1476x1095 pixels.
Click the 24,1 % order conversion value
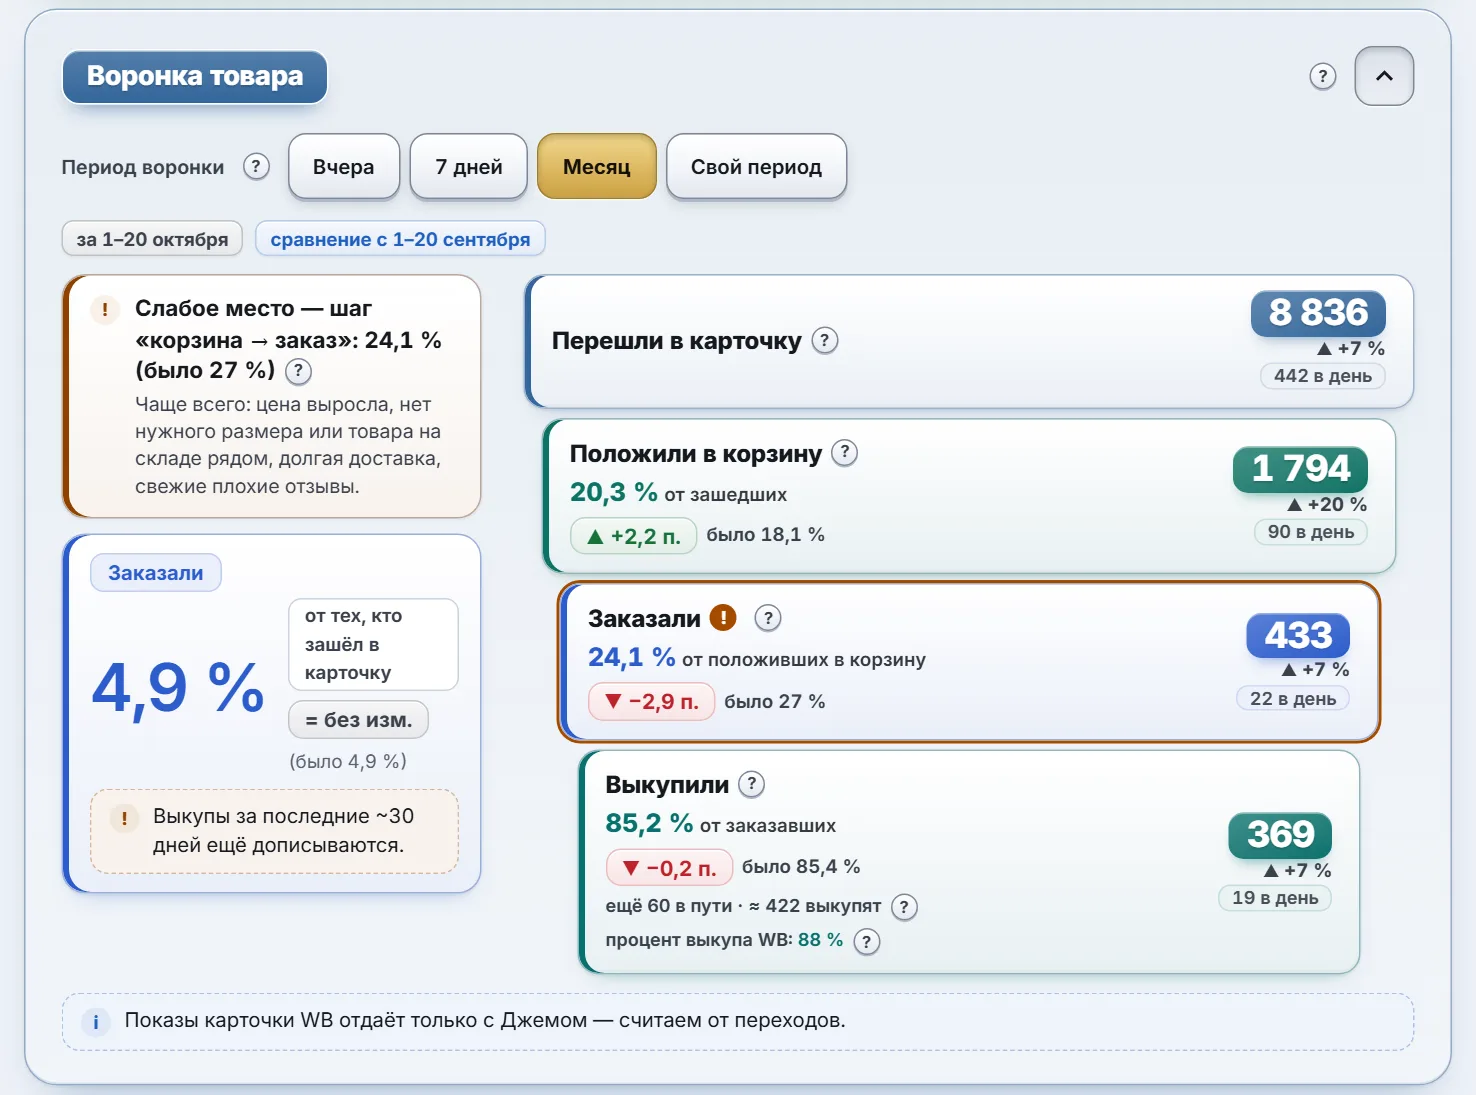632,657
